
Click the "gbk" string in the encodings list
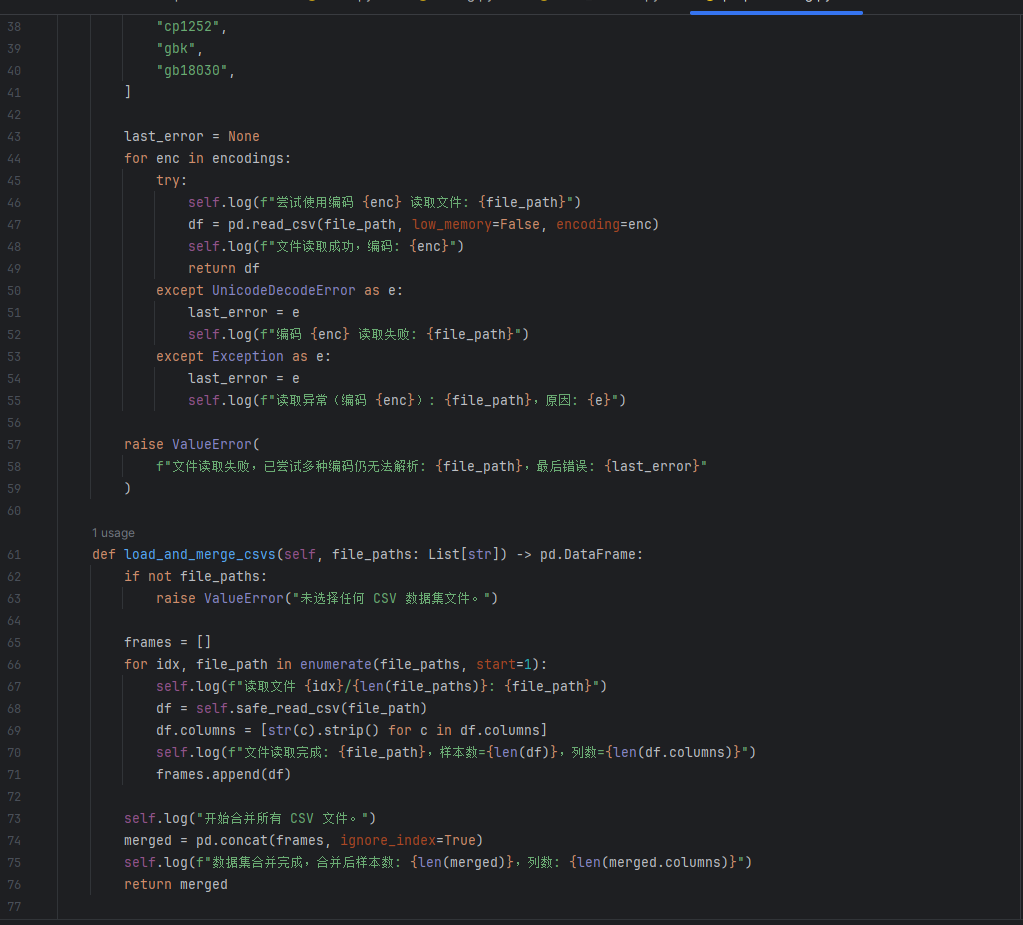coord(176,49)
